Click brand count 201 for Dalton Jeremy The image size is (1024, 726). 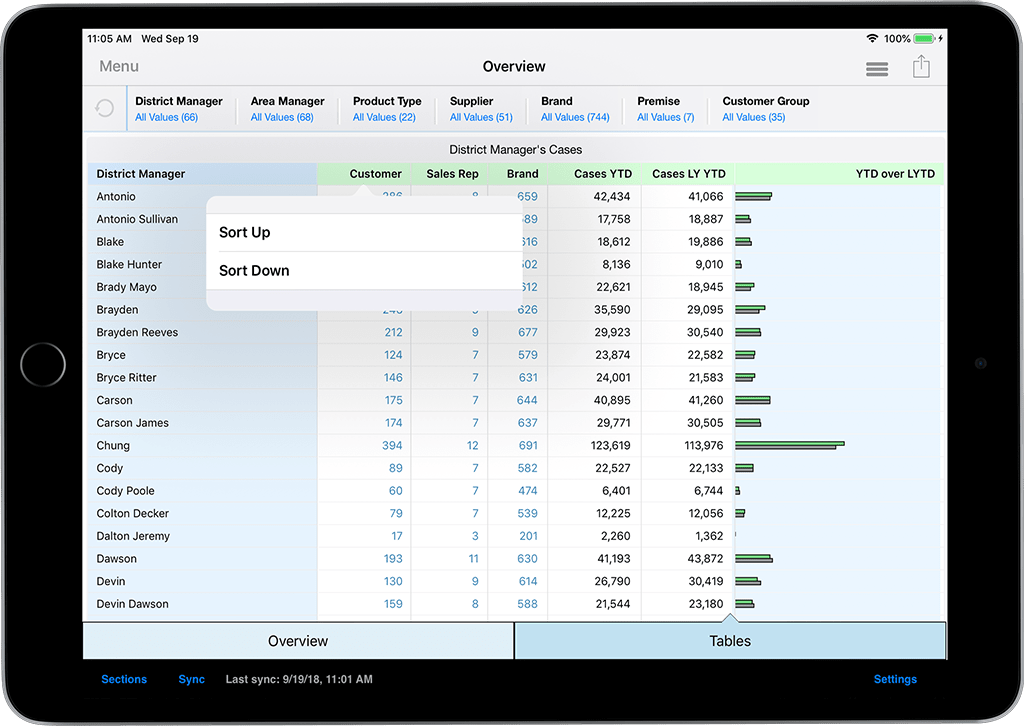[x=528, y=536]
